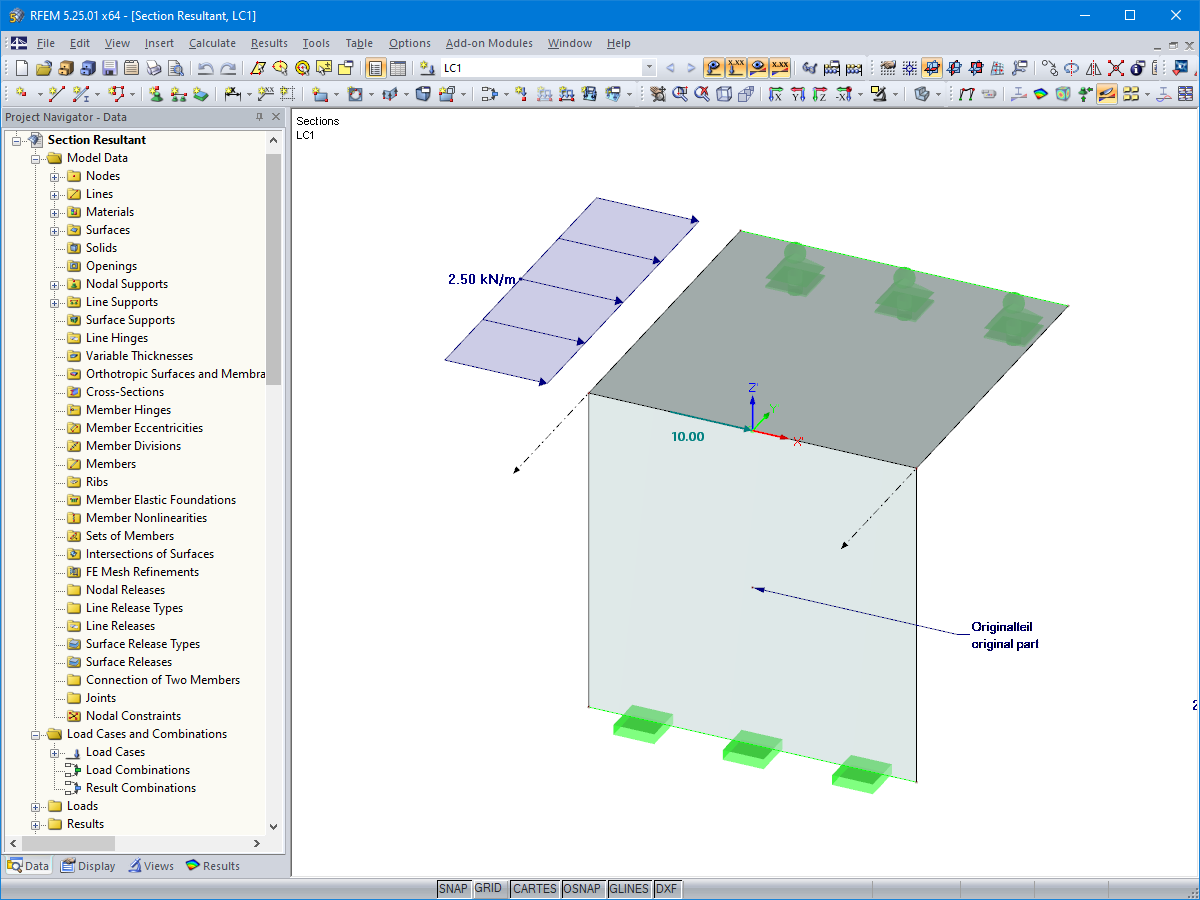
Task: Toggle CARTES in the status bar
Action: (x=534, y=889)
